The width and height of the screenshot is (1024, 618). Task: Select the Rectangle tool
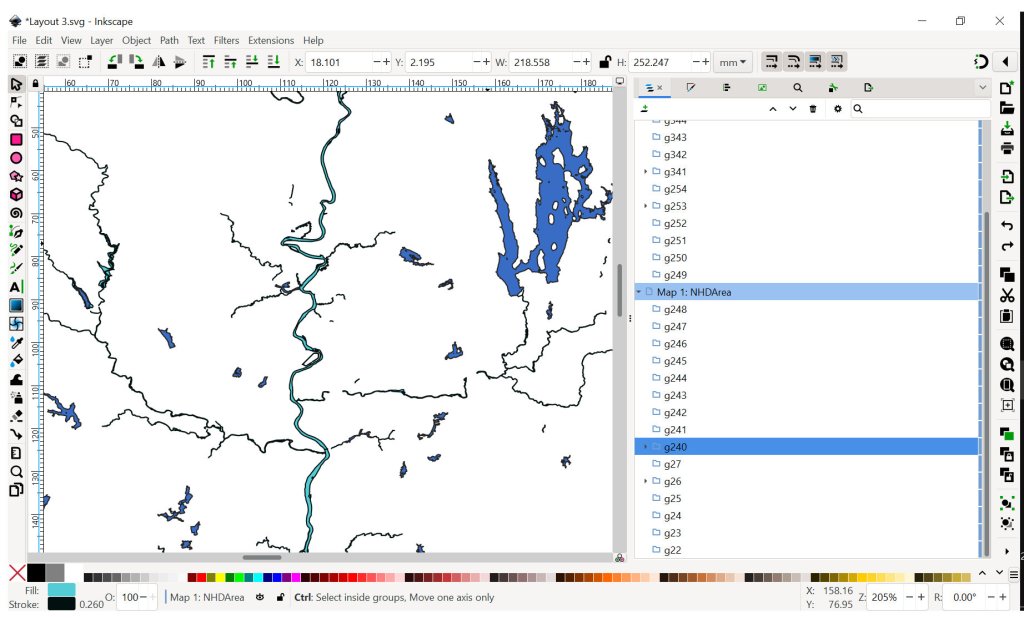tap(16, 140)
